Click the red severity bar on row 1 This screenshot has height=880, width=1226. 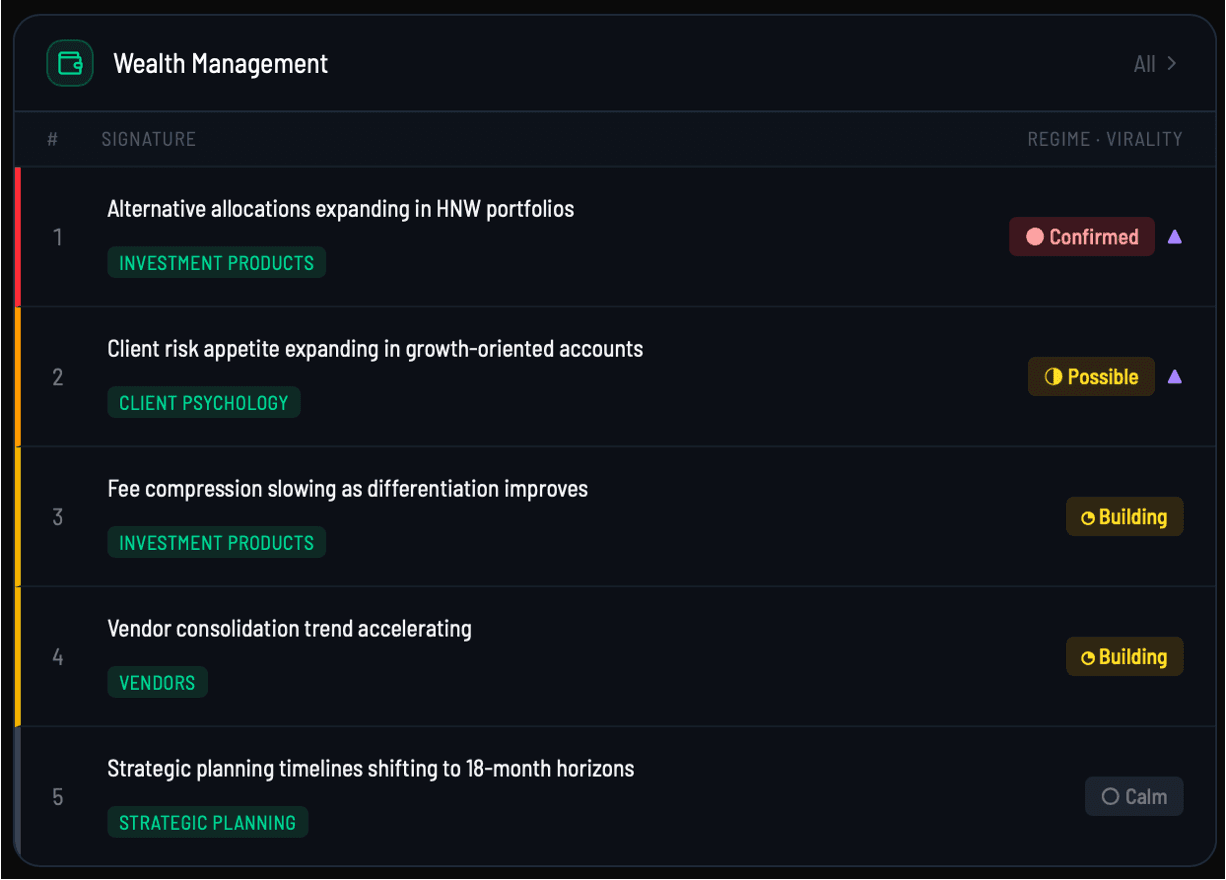17,237
